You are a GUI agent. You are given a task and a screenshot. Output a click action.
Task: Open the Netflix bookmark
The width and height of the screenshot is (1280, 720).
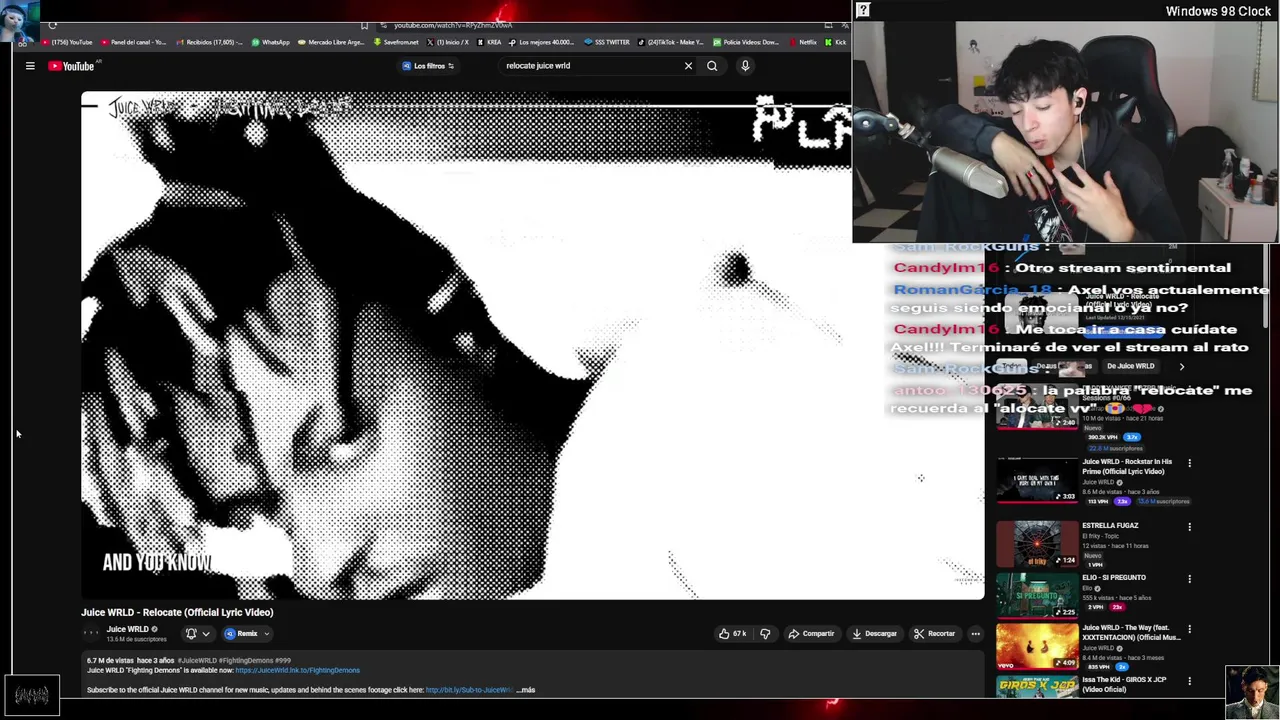pyautogui.click(x=802, y=42)
